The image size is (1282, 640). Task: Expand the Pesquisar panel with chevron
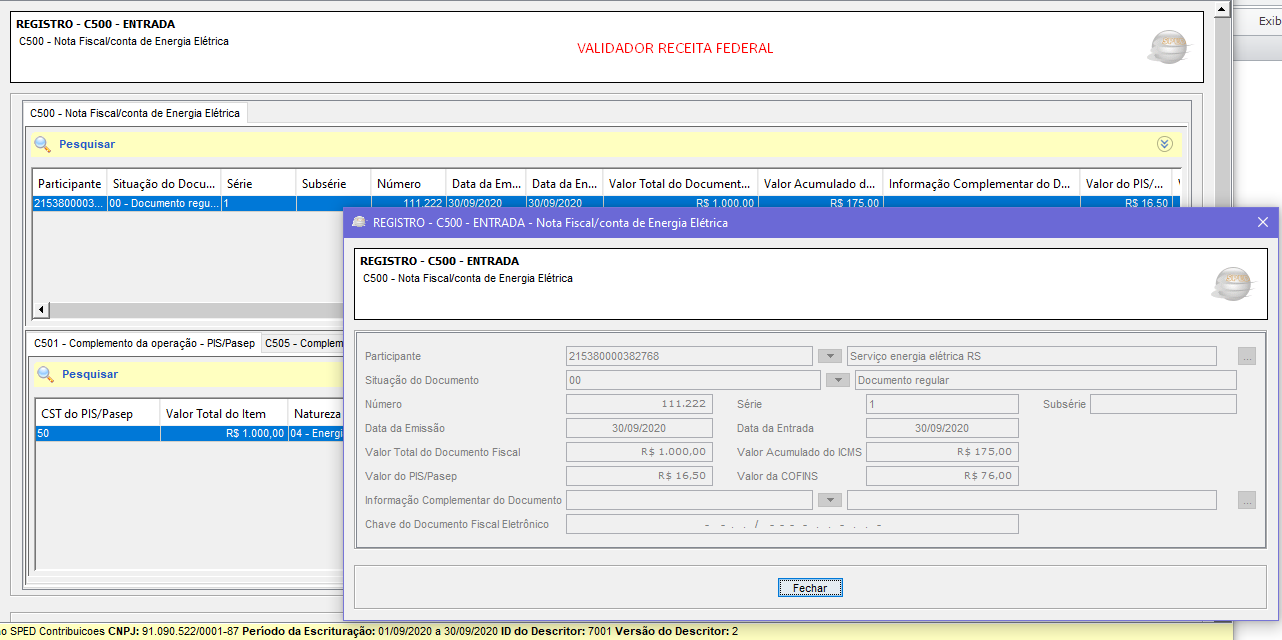(x=1164, y=144)
